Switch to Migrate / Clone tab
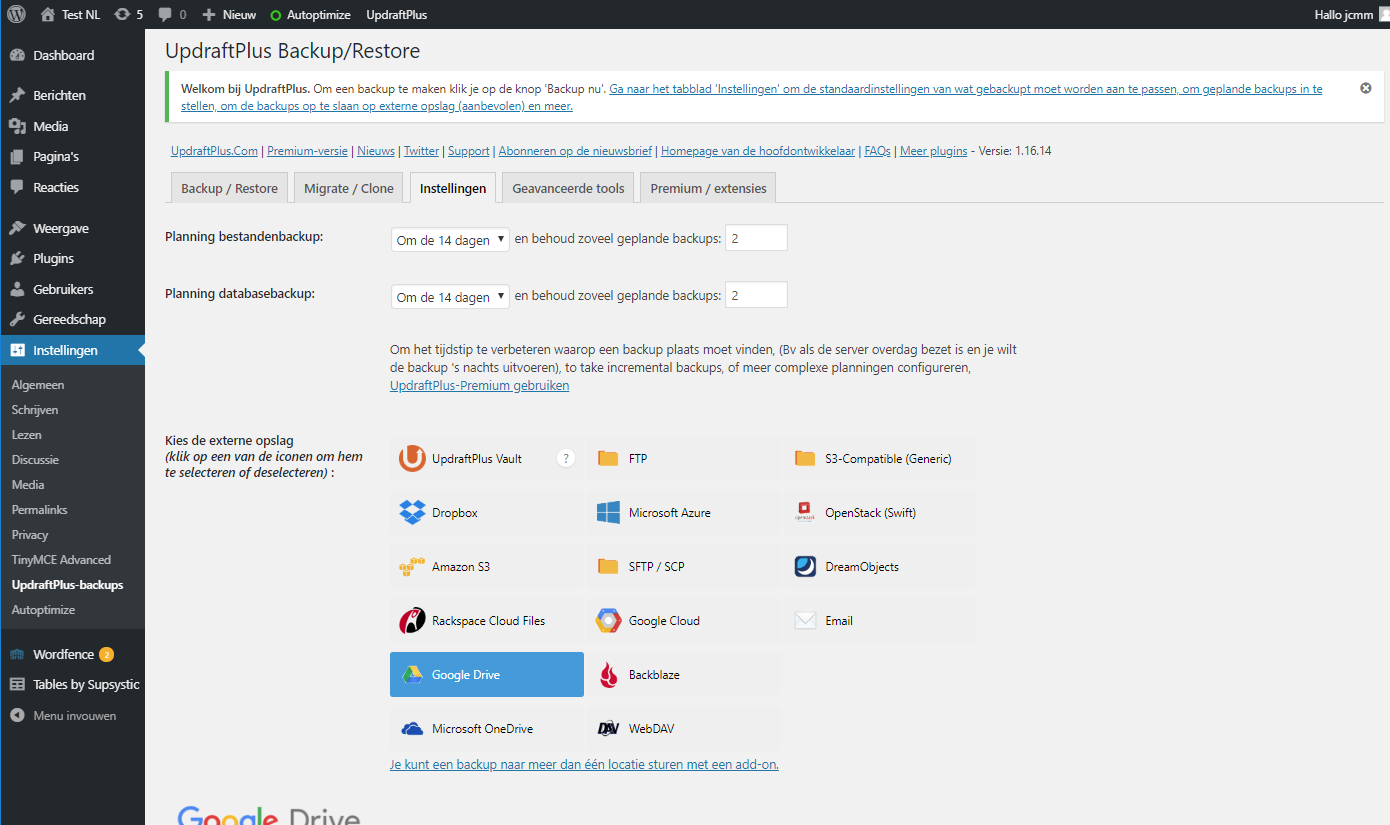The height and width of the screenshot is (825, 1390). (349, 188)
